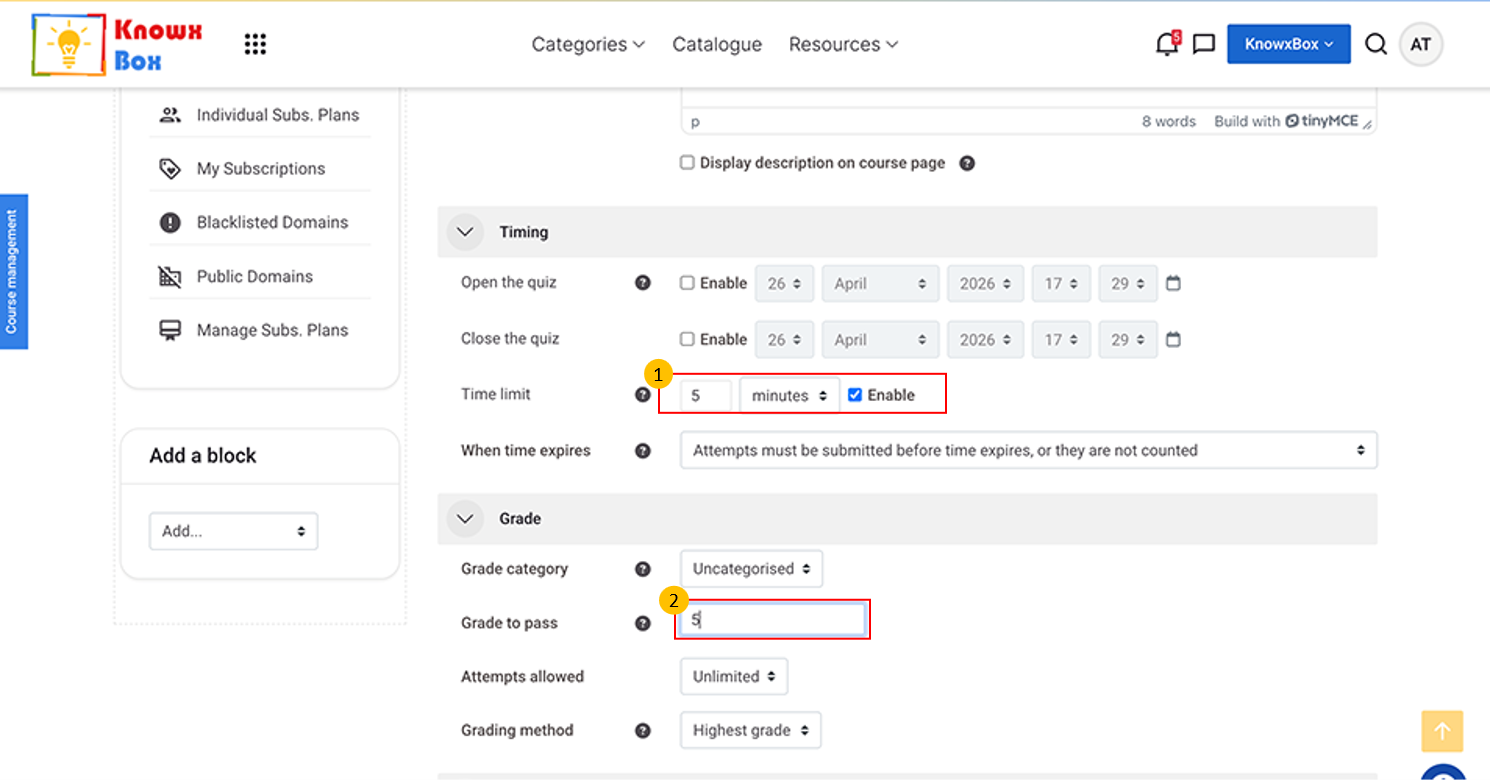Go to Blacklisted Domains
Screen dimensions: 1490x780
tap(273, 223)
